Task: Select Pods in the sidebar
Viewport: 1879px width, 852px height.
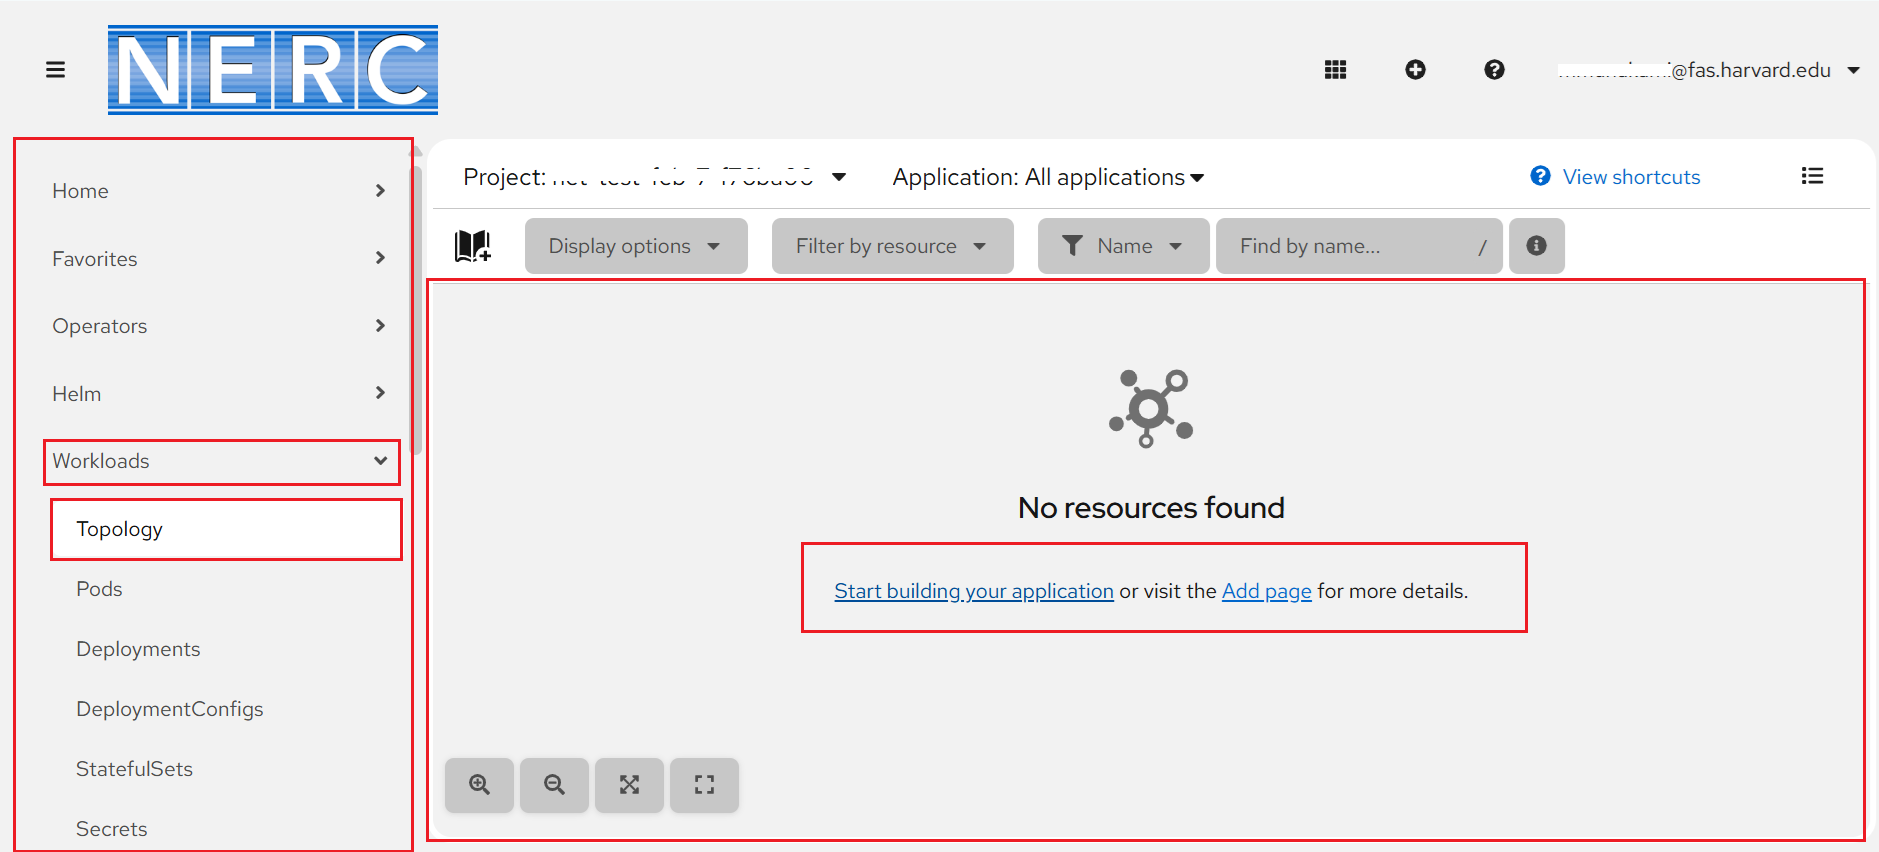Action: pyautogui.click(x=99, y=589)
